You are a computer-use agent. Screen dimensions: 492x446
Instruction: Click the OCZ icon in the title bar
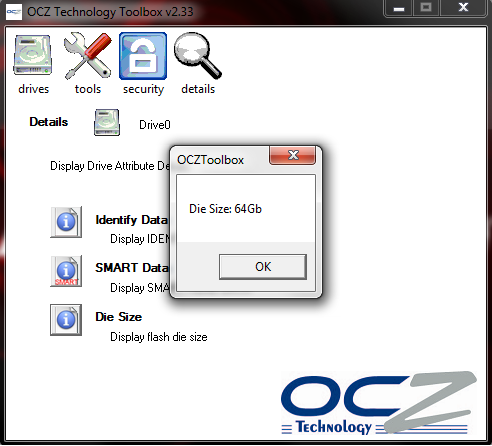(14, 12)
